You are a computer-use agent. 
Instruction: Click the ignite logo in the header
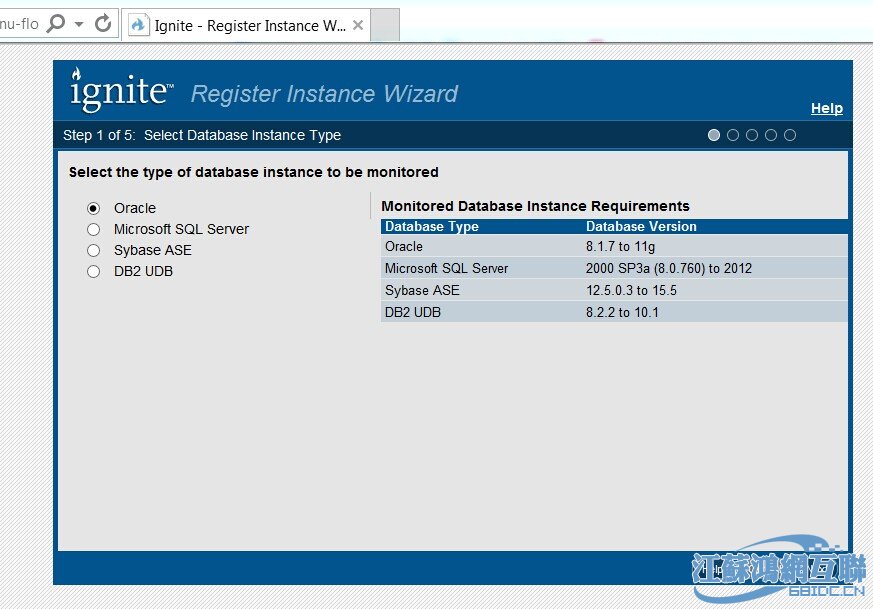point(121,90)
